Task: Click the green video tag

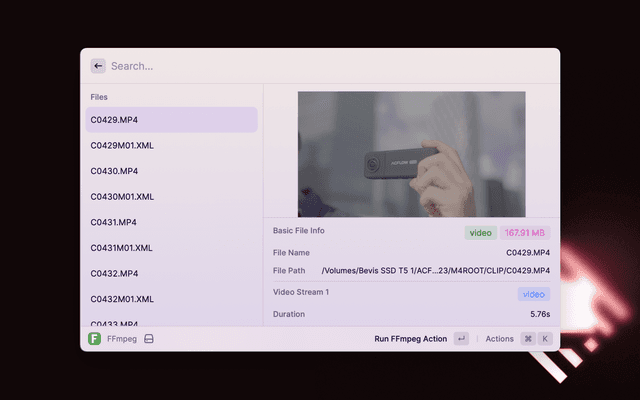Action: click(x=481, y=233)
